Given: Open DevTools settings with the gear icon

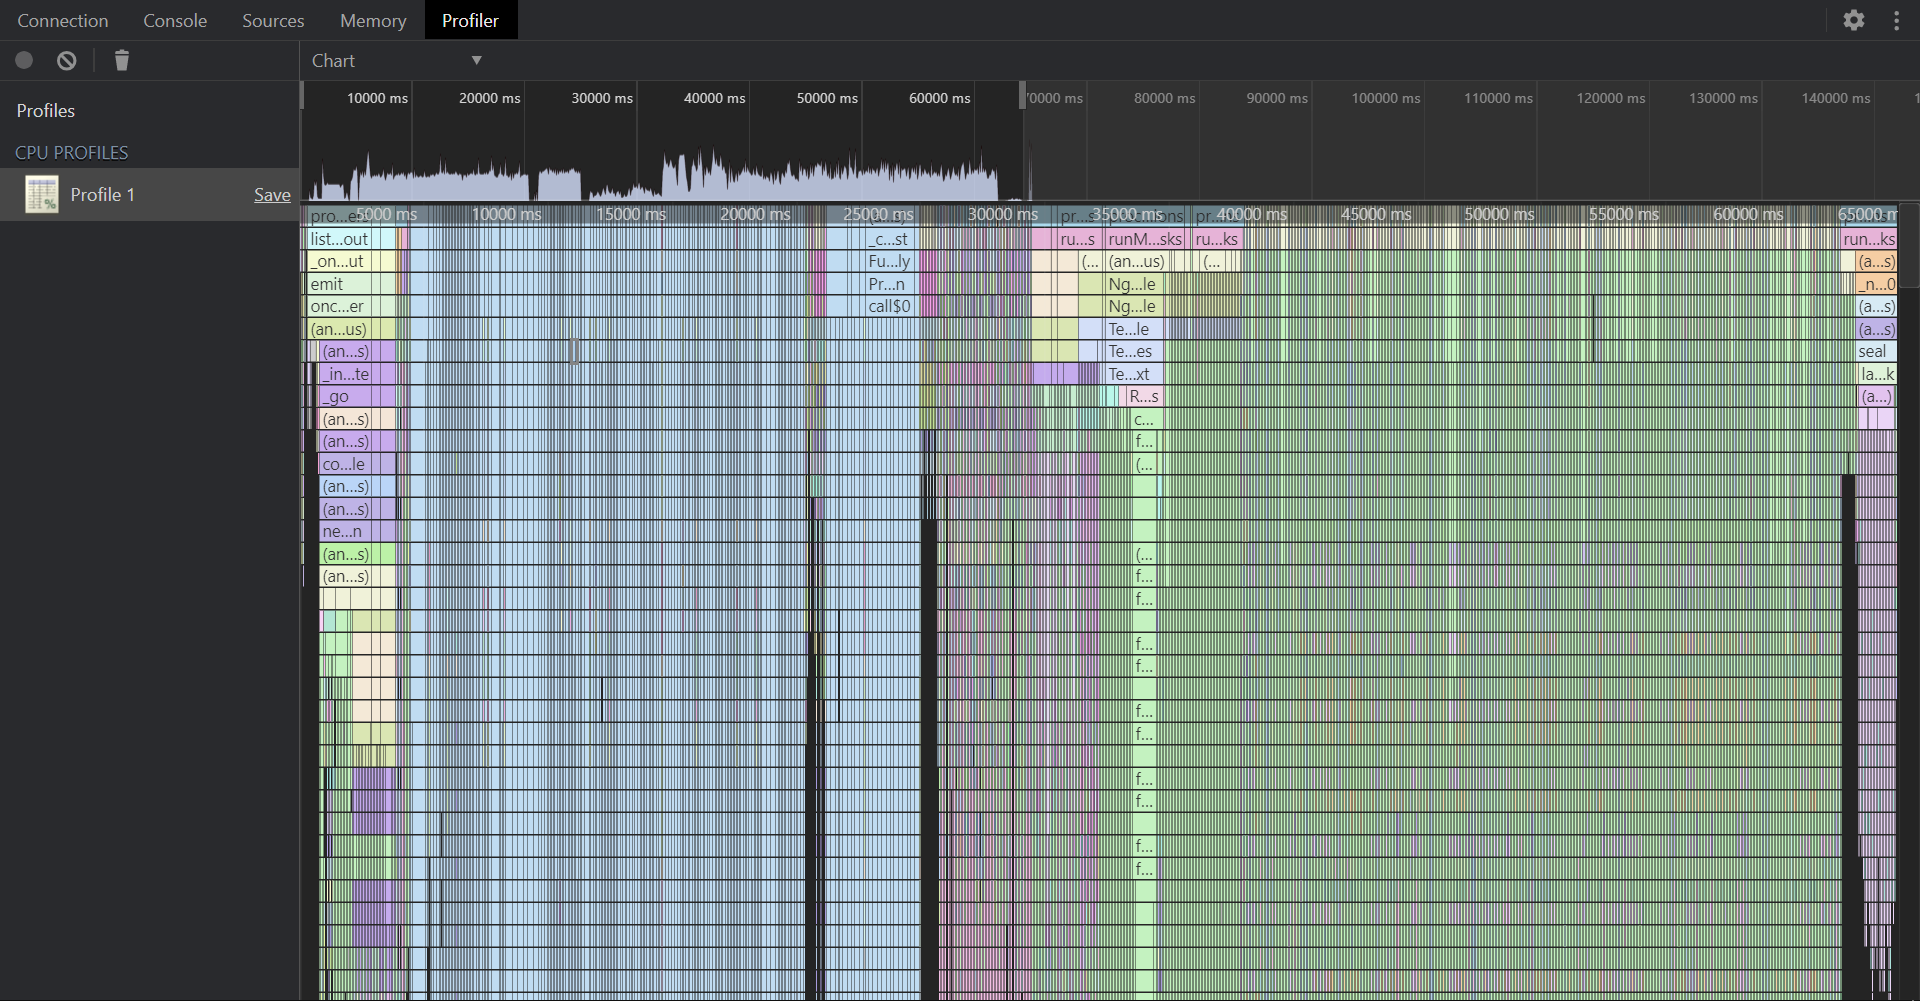Looking at the screenshot, I should pos(1854,20).
